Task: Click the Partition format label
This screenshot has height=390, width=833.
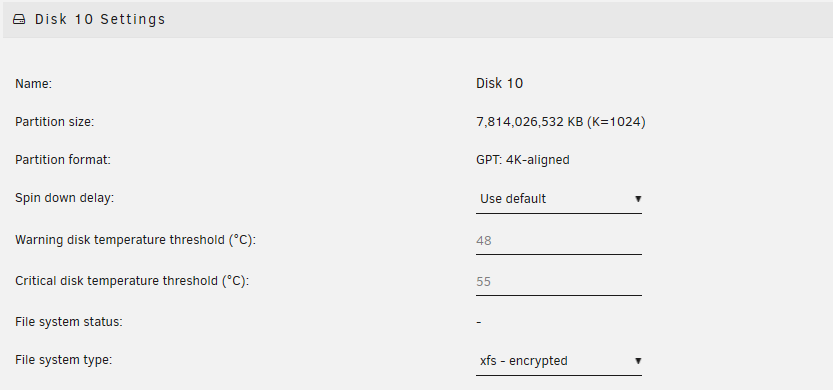Action: point(63,160)
